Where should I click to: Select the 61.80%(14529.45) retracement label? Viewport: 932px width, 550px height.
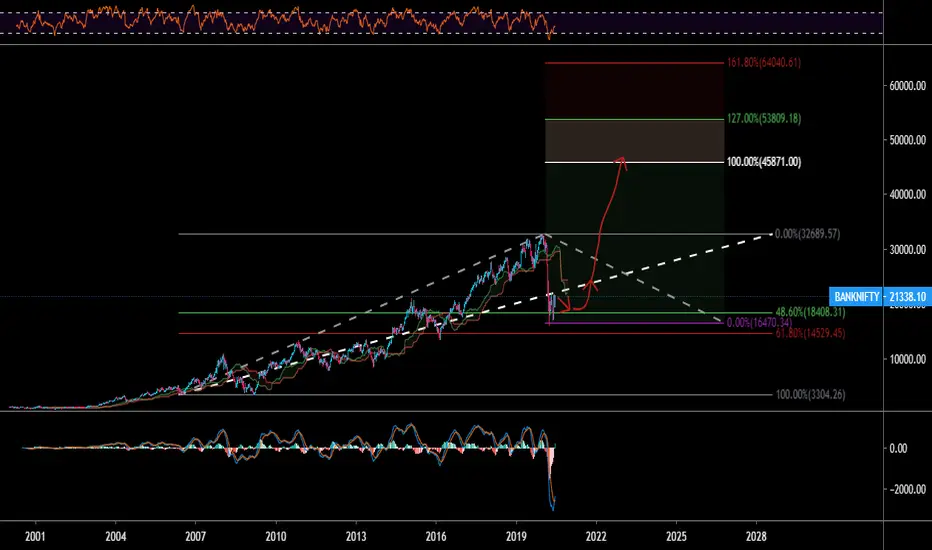pyautogui.click(x=810, y=334)
